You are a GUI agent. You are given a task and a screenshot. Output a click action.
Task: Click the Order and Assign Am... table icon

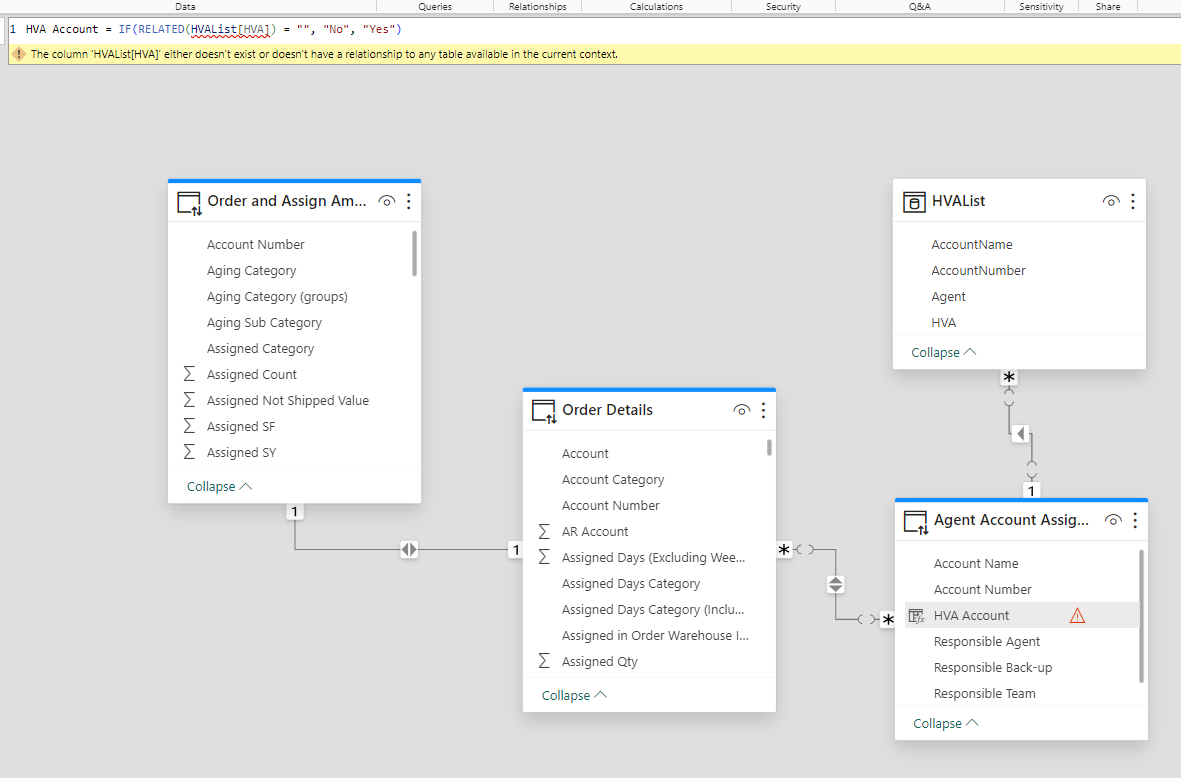189,203
